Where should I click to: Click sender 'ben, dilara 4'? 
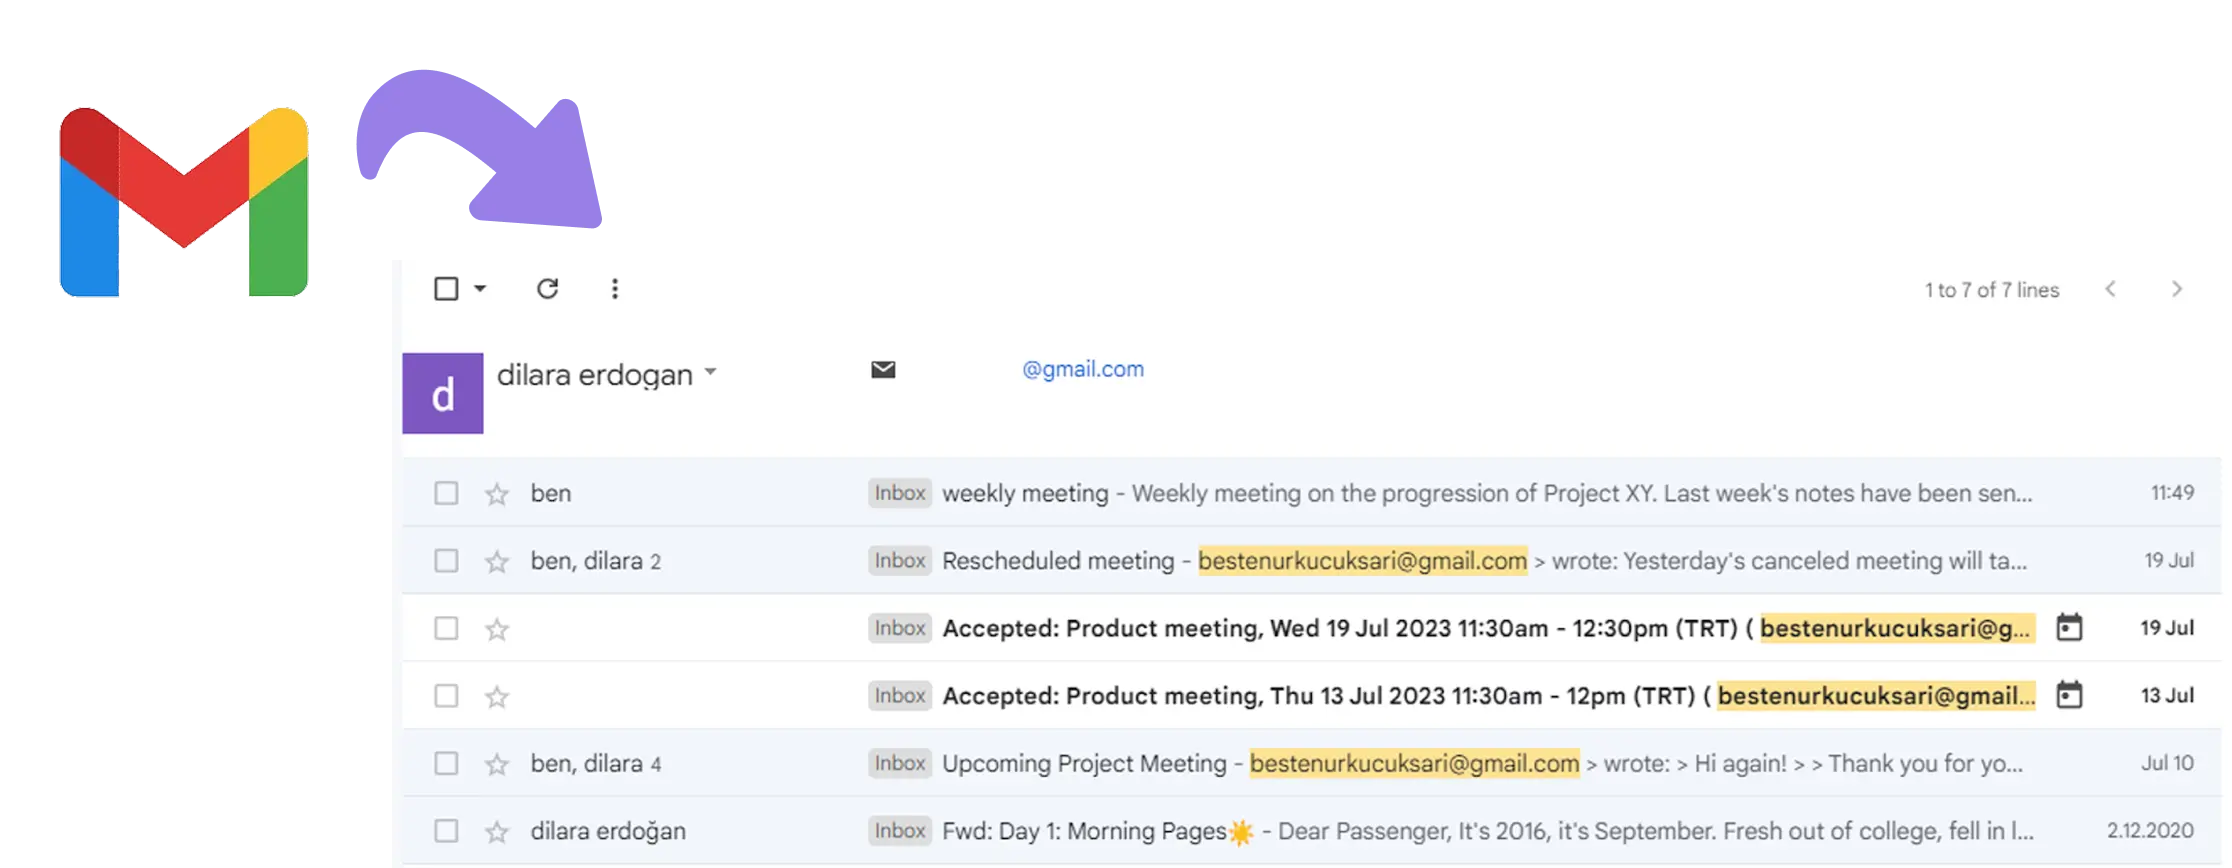click(595, 764)
